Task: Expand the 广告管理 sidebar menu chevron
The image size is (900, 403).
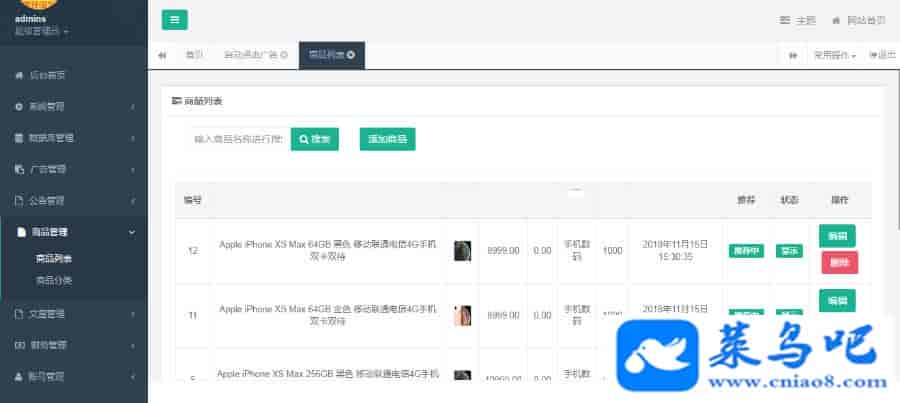Action: click(x=133, y=170)
